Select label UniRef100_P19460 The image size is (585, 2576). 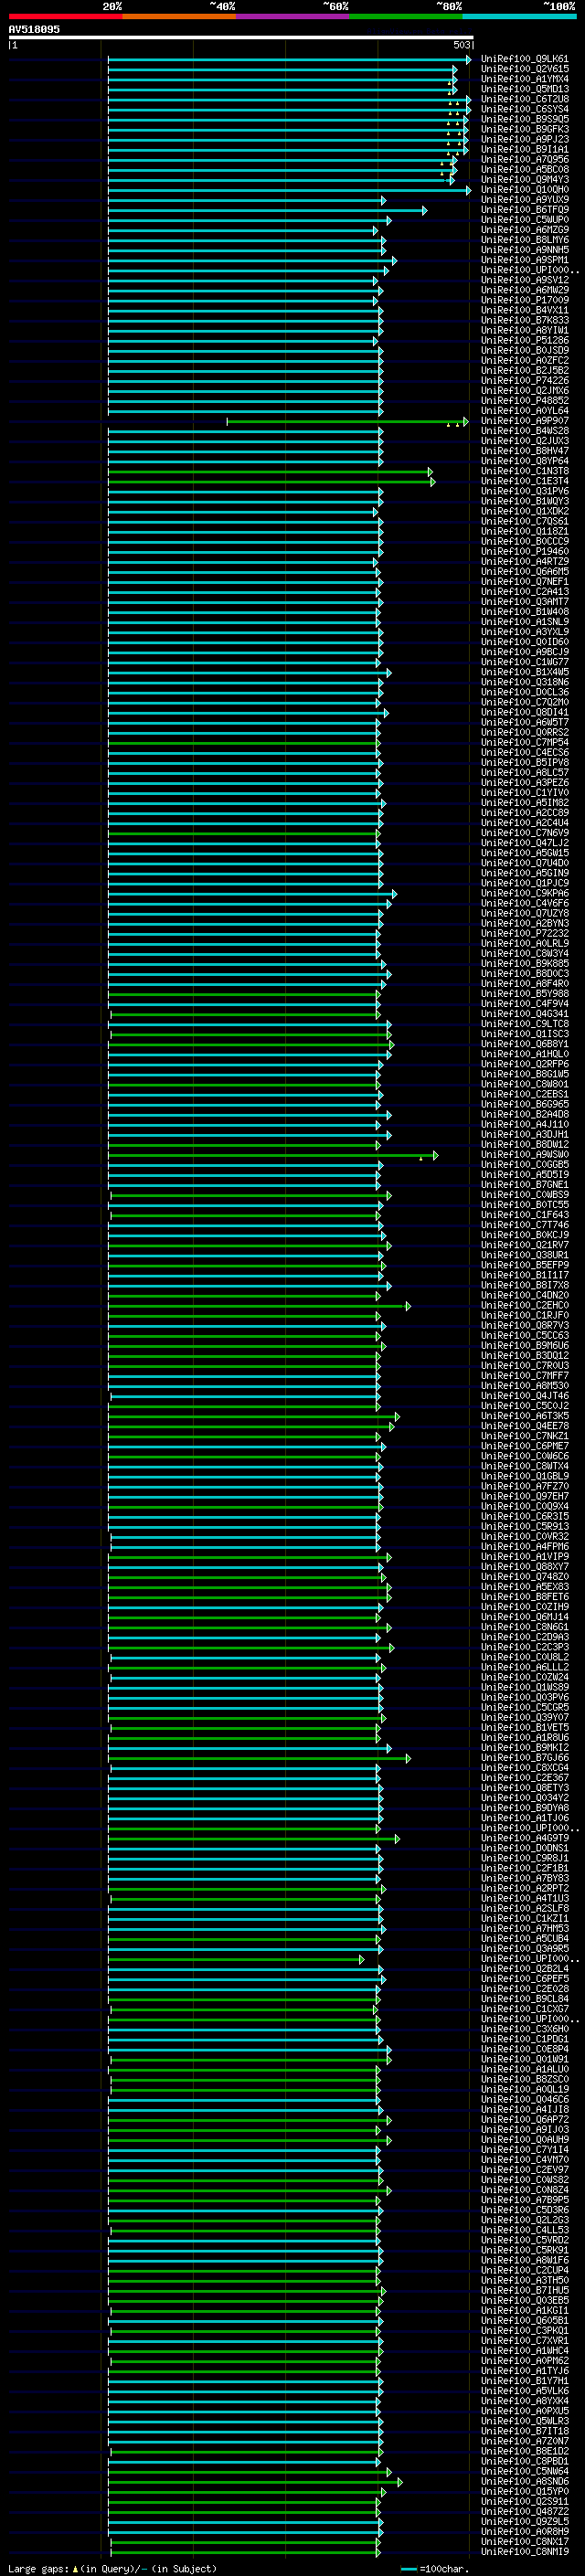click(525, 552)
